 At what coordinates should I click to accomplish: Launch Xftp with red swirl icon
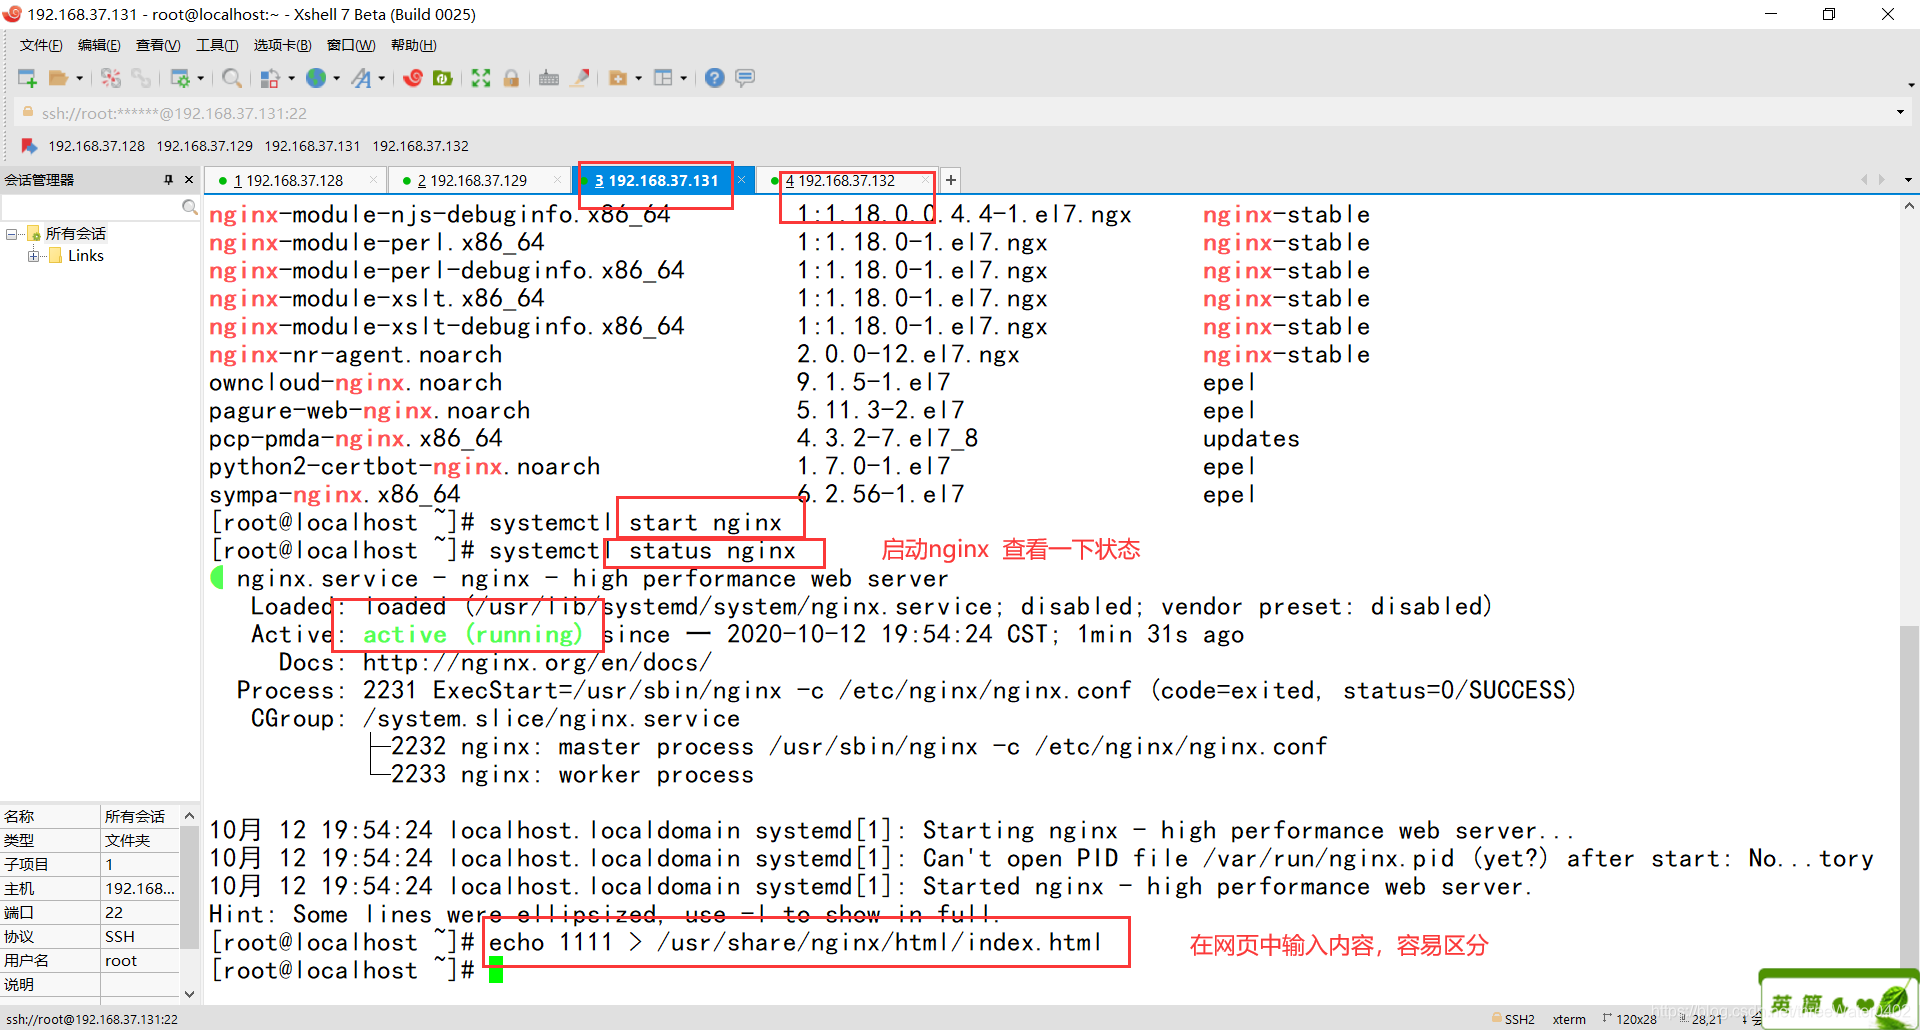point(413,78)
